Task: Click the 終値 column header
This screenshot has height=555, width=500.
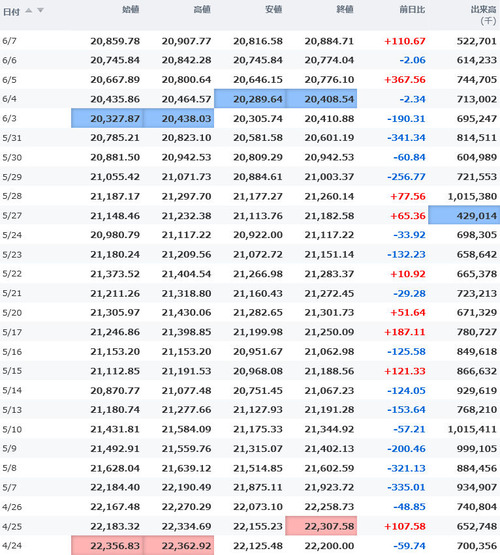Action: click(x=345, y=10)
